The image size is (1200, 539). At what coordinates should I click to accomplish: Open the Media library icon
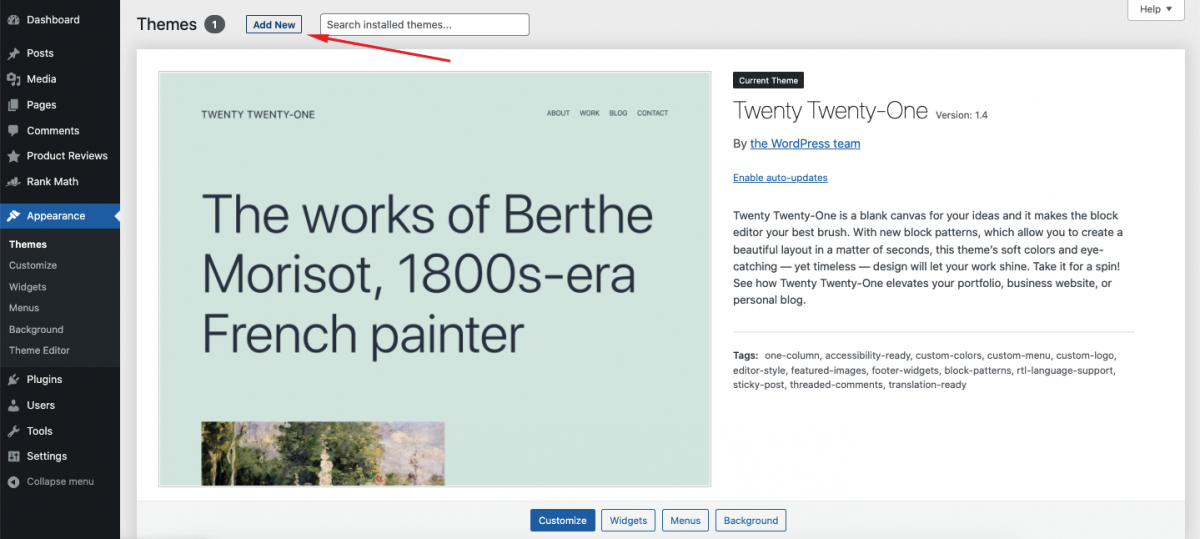(13, 79)
